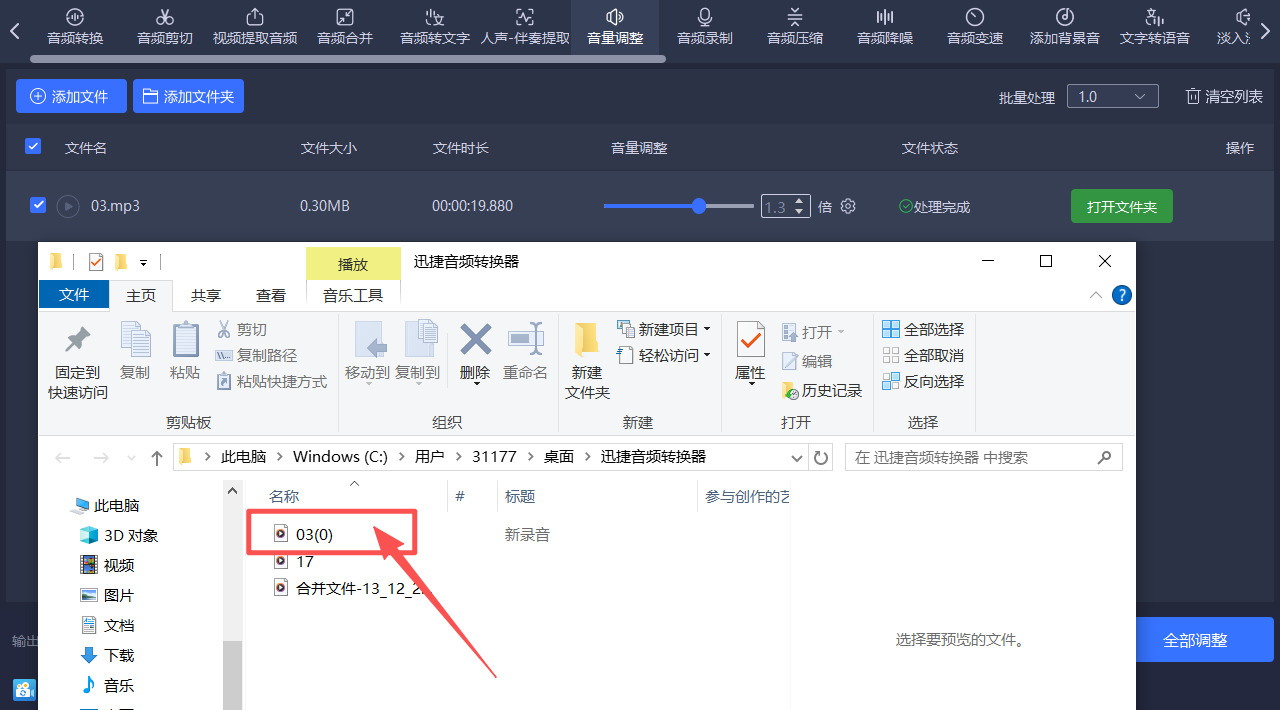Switch to the 查看 ribbon tab

271,296
